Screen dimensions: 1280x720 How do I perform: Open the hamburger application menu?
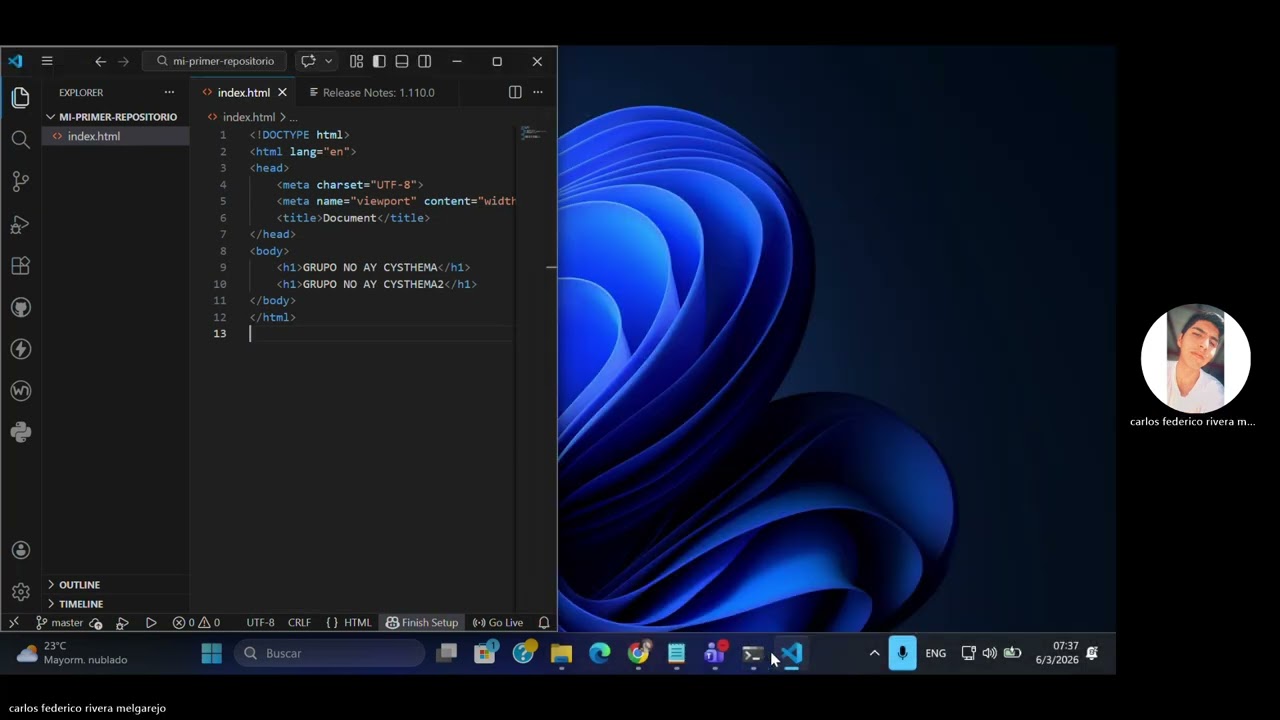click(46, 61)
